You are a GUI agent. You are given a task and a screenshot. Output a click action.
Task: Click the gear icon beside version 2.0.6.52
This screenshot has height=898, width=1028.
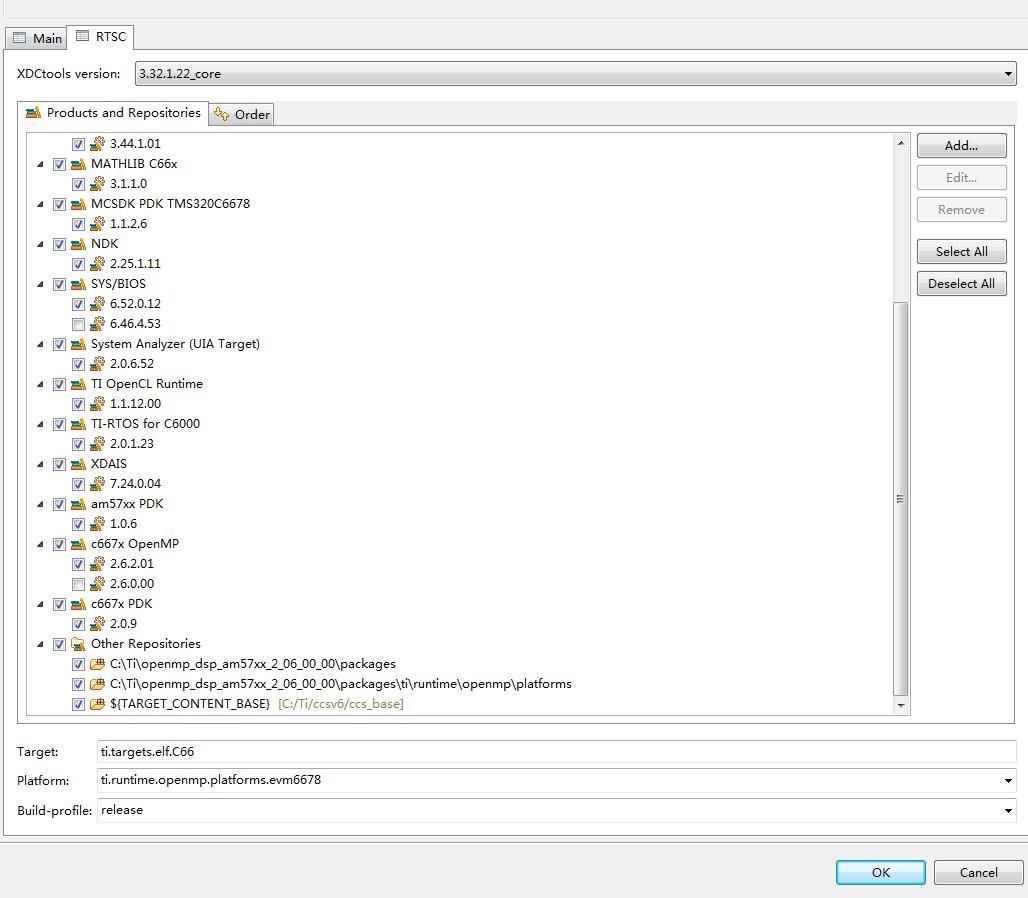(x=97, y=364)
